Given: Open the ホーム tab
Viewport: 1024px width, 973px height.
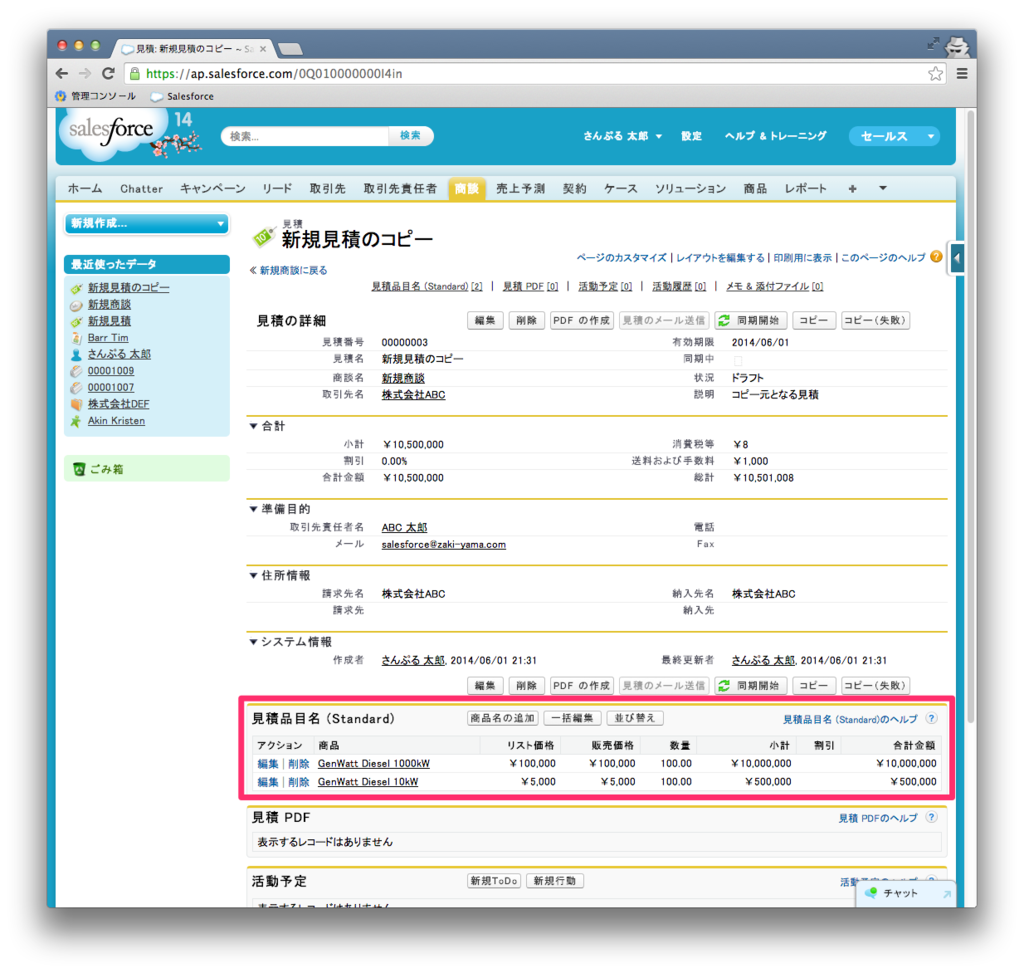Looking at the screenshot, I should pyautogui.click(x=85, y=188).
